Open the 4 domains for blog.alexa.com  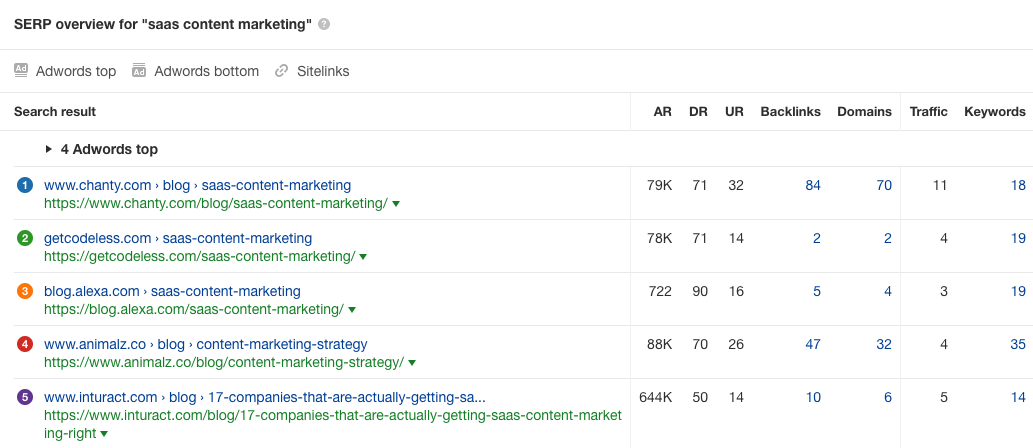click(x=888, y=291)
